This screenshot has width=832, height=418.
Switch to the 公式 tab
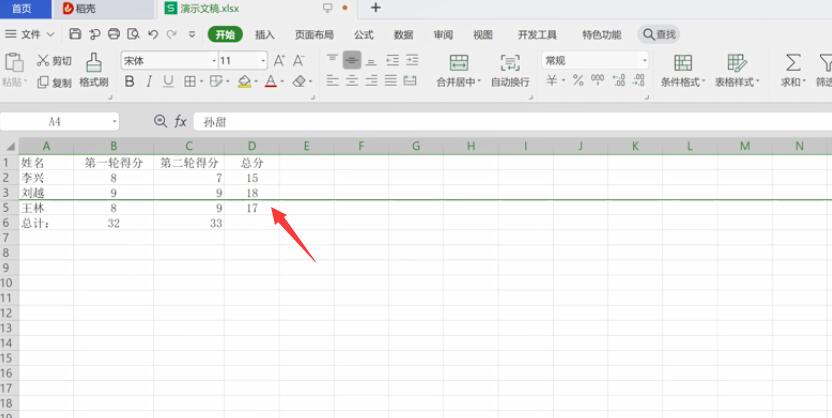click(363, 34)
